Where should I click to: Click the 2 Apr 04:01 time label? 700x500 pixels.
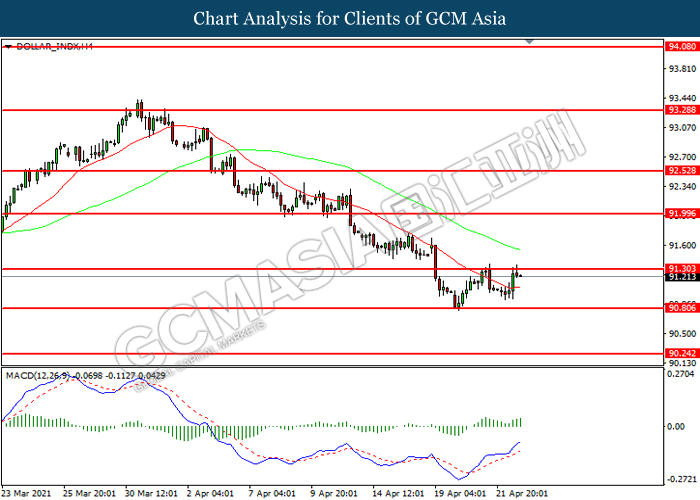[210, 493]
